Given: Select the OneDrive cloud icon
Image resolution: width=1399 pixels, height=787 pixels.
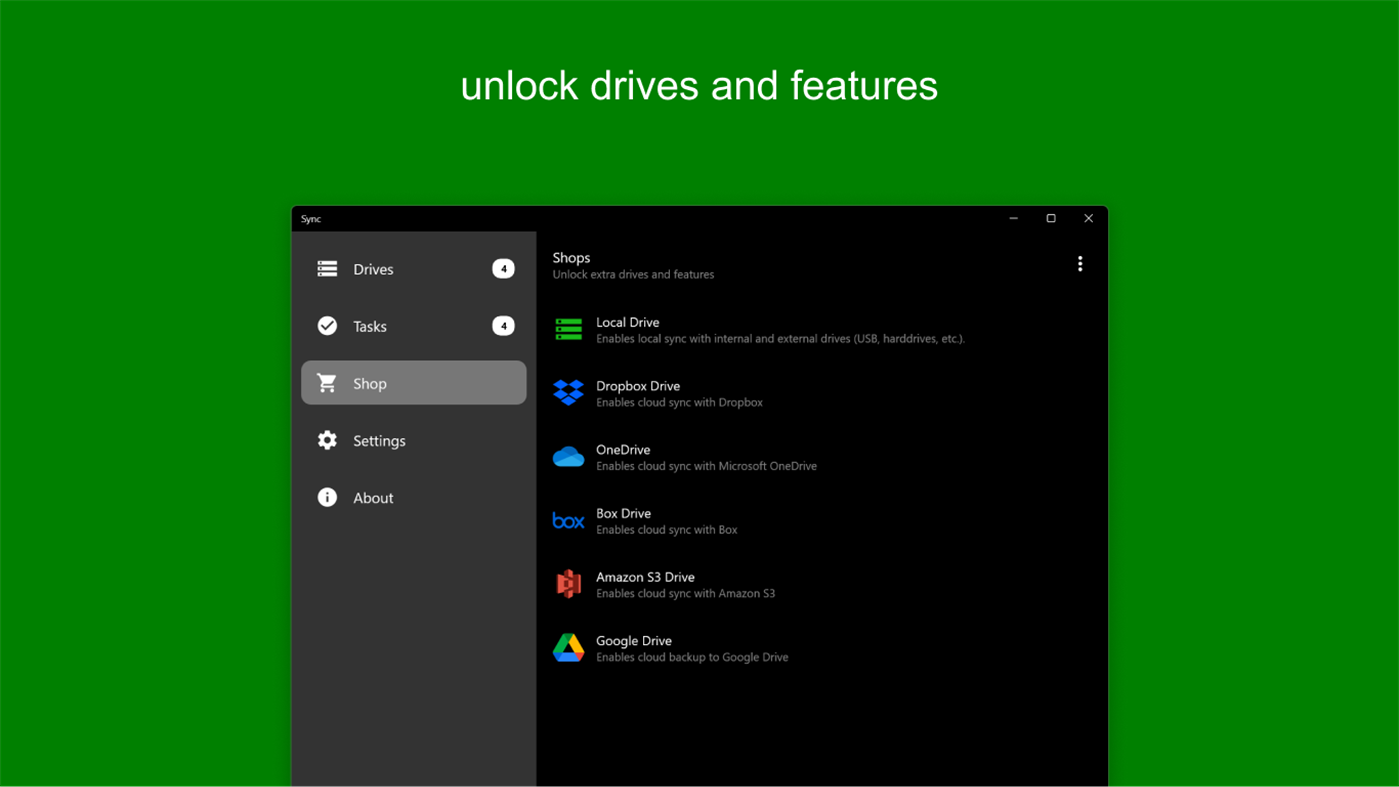Looking at the screenshot, I should point(568,457).
